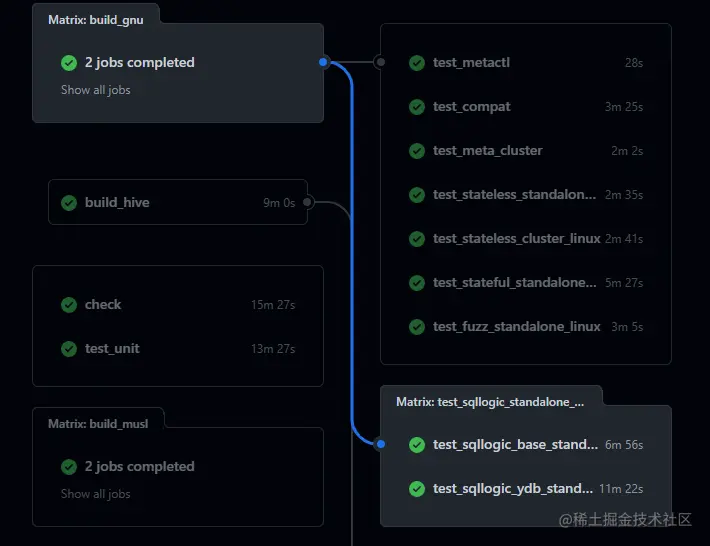This screenshot has width=710, height=546.
Task: Click the check icon beside test_stateful_standalone...
Action: pos(417,283)
